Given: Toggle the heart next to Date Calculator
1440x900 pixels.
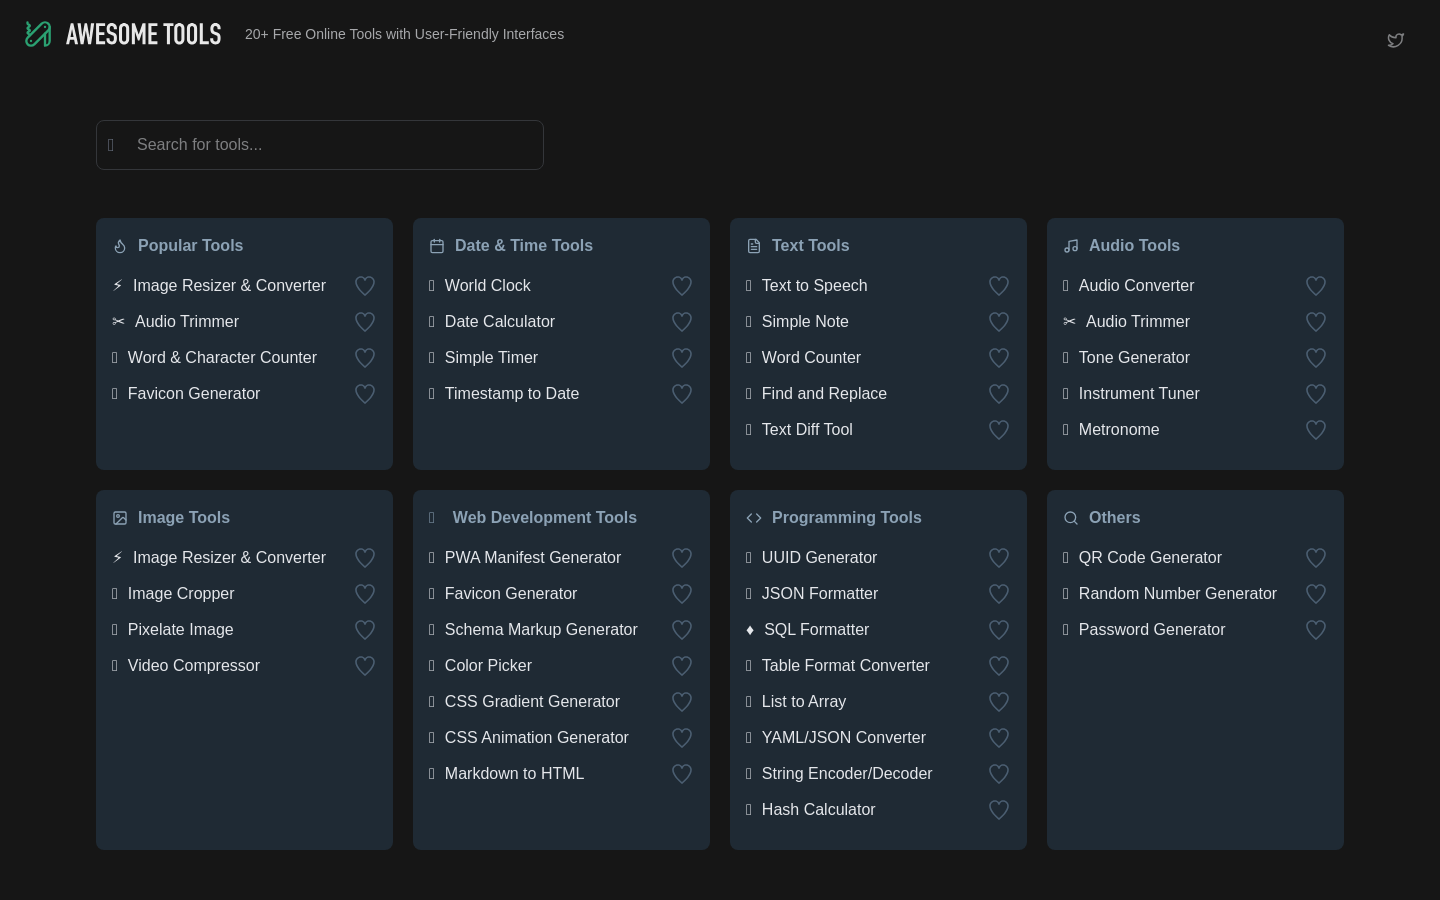Looking at the screenshot, I should pyautogui.click(x=682, y=322).
